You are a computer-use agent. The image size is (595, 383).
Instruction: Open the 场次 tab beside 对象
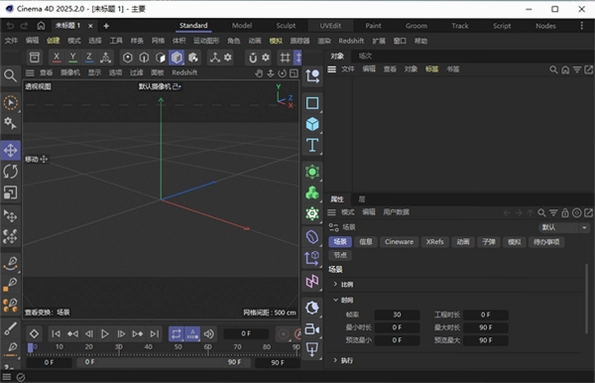[365, 56]
